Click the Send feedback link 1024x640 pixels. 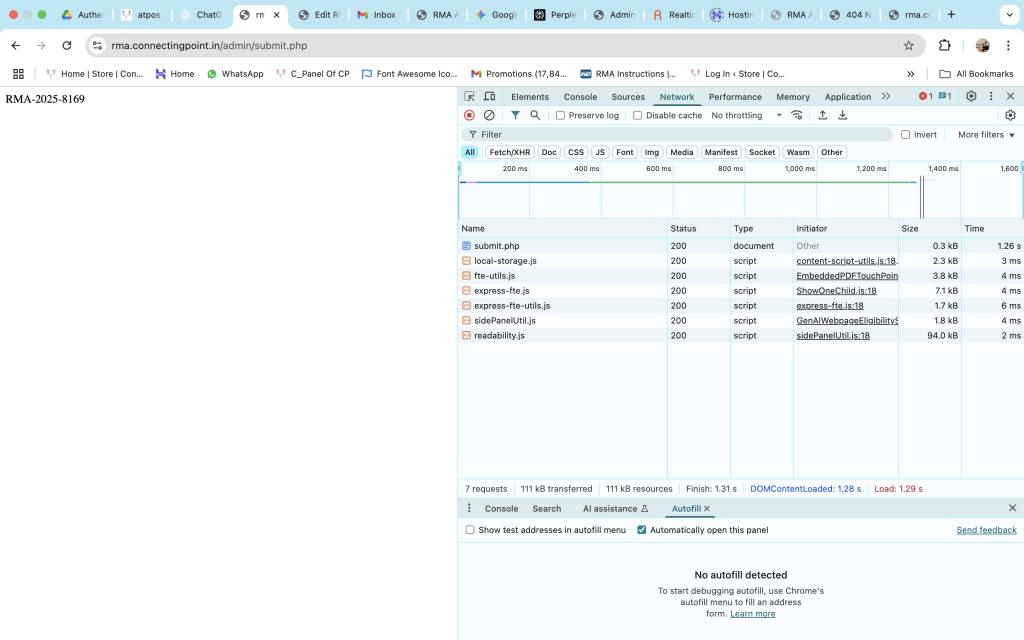[986, 530]
